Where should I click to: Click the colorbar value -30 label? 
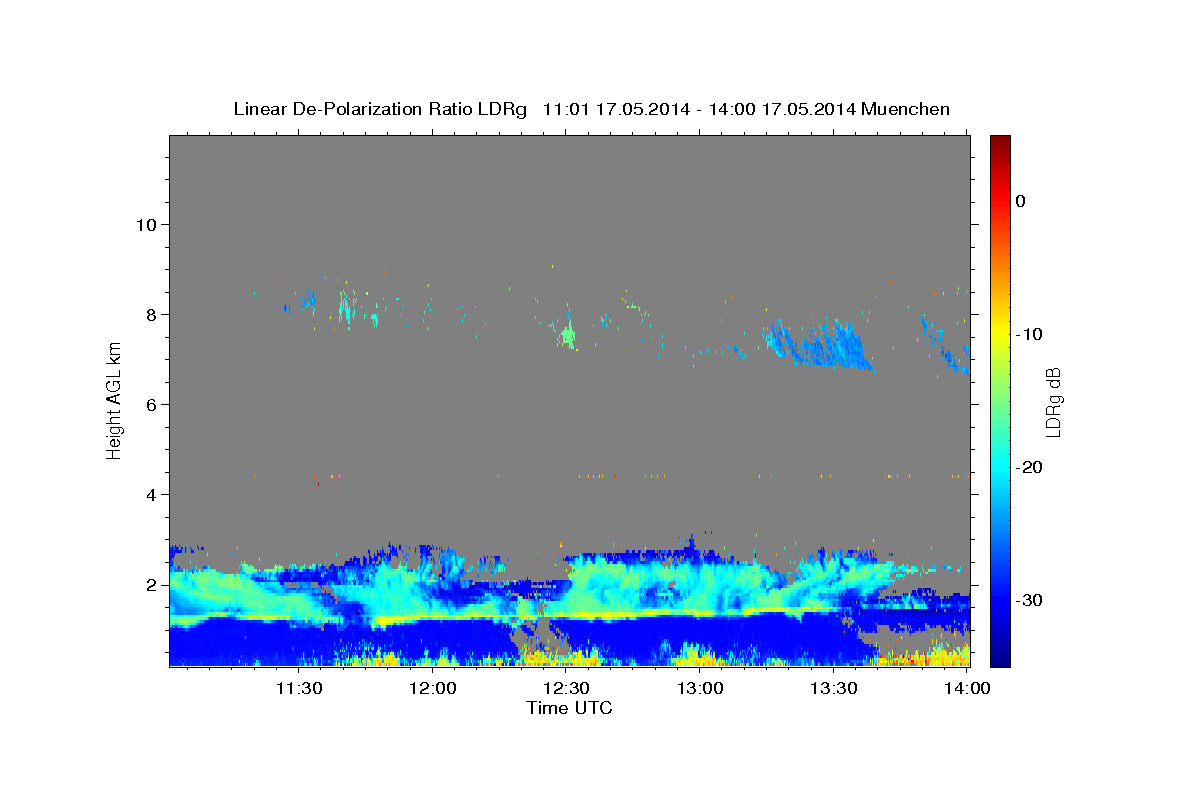1030,600
